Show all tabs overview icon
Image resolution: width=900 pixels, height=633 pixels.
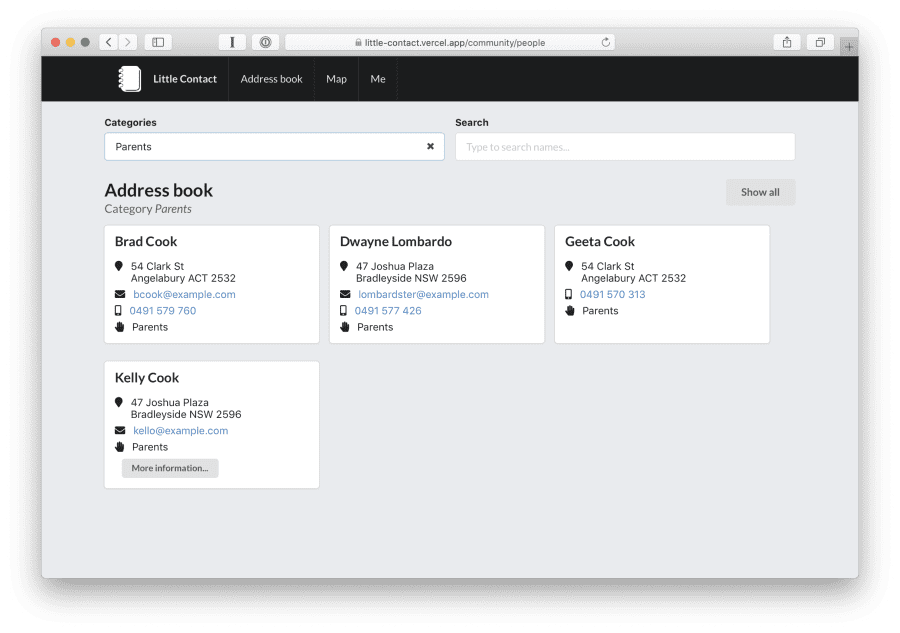click(820, 42)
